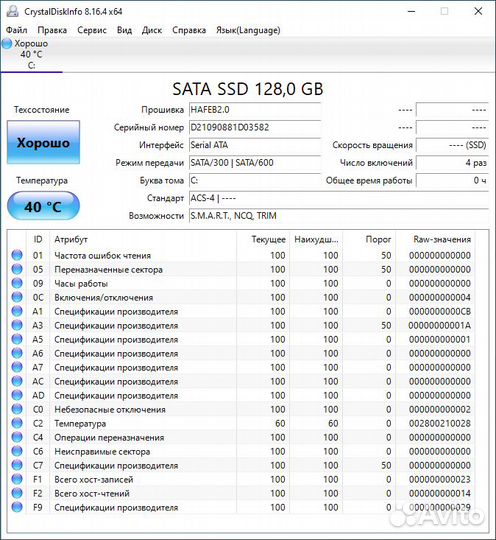This screenshot has height=540, width=496.
Task: Click status orb for attribute C4
Action: 17,437
